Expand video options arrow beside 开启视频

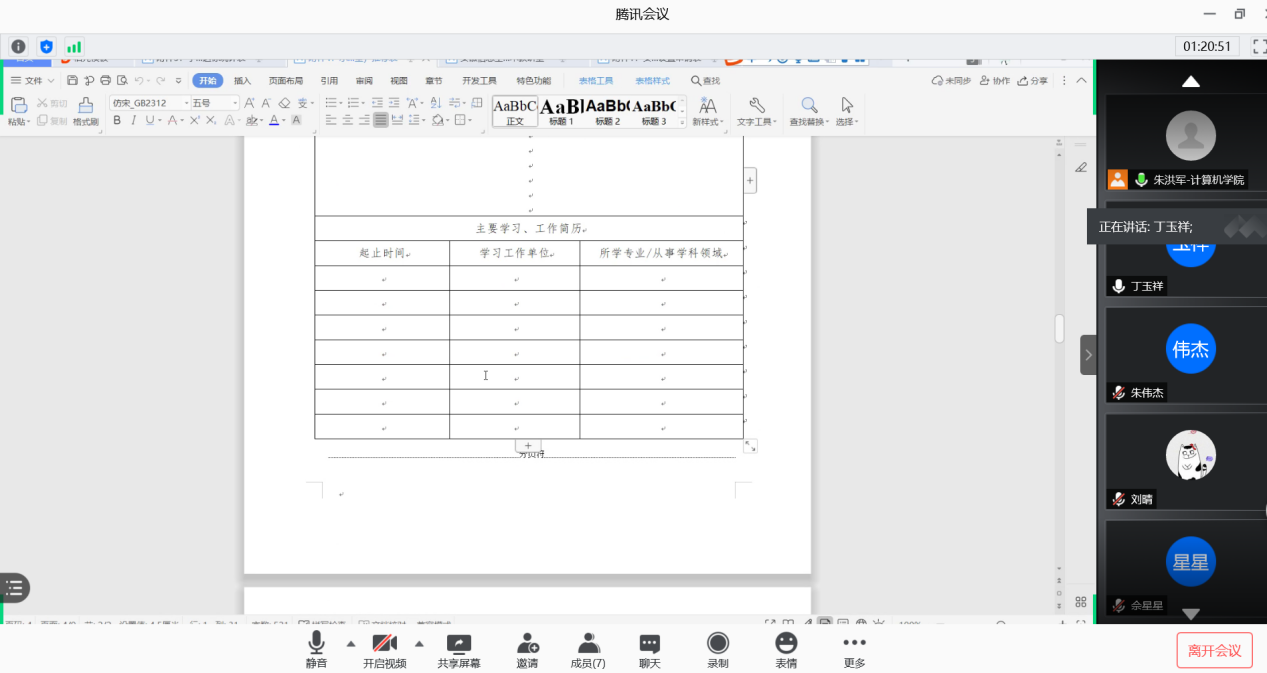pos(419,643)
